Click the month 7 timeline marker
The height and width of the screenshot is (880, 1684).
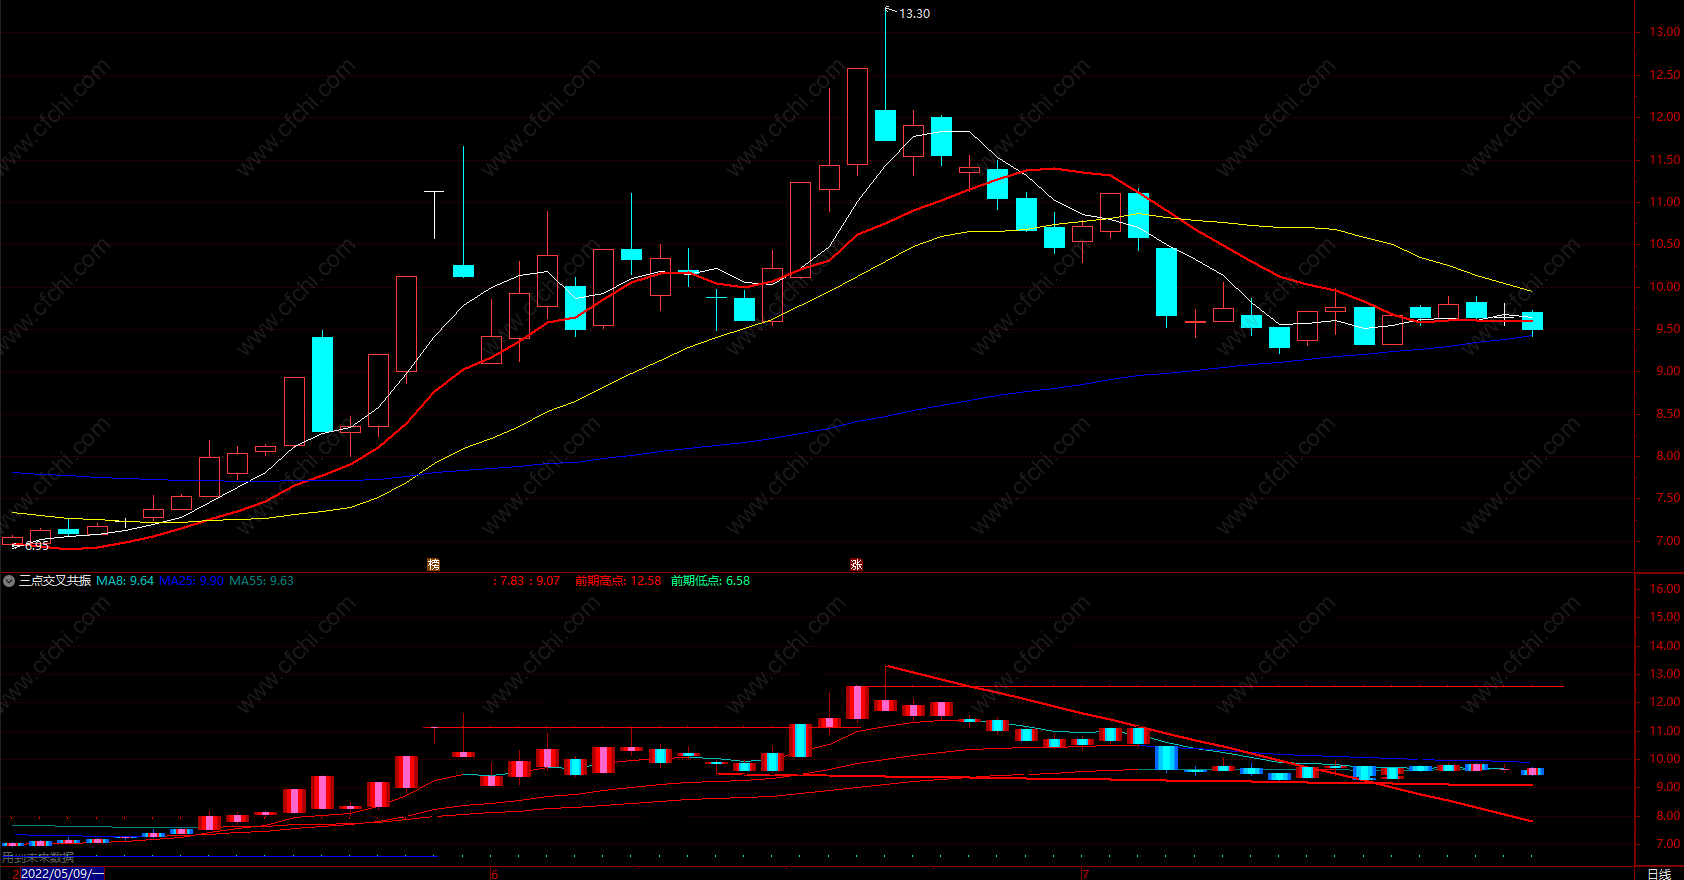pyautogui.click(x=1085, y=874)
